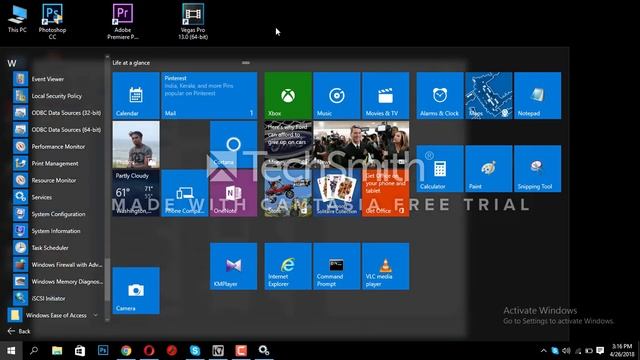The width and height of the screenshot is (640, 360).
Task: Open the Snipping Tool tile
Action: (x=538, y=169)
